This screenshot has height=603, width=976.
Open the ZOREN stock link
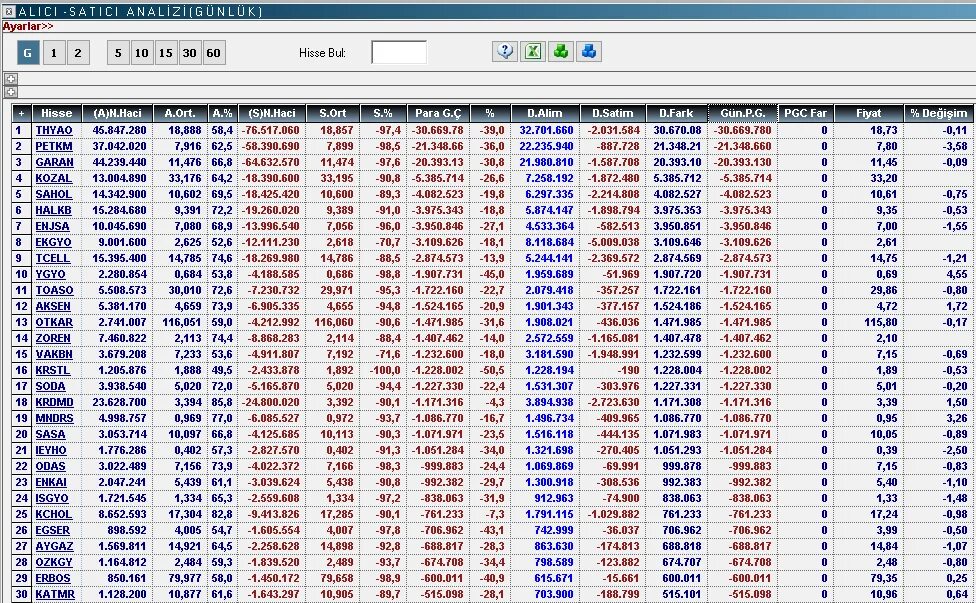[53, 339]
